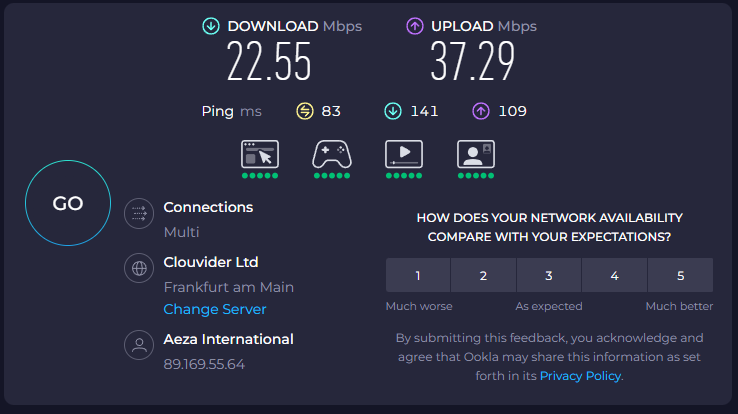Click the online gaming controller icon
738x414 pixels.
tap(332, 154)
